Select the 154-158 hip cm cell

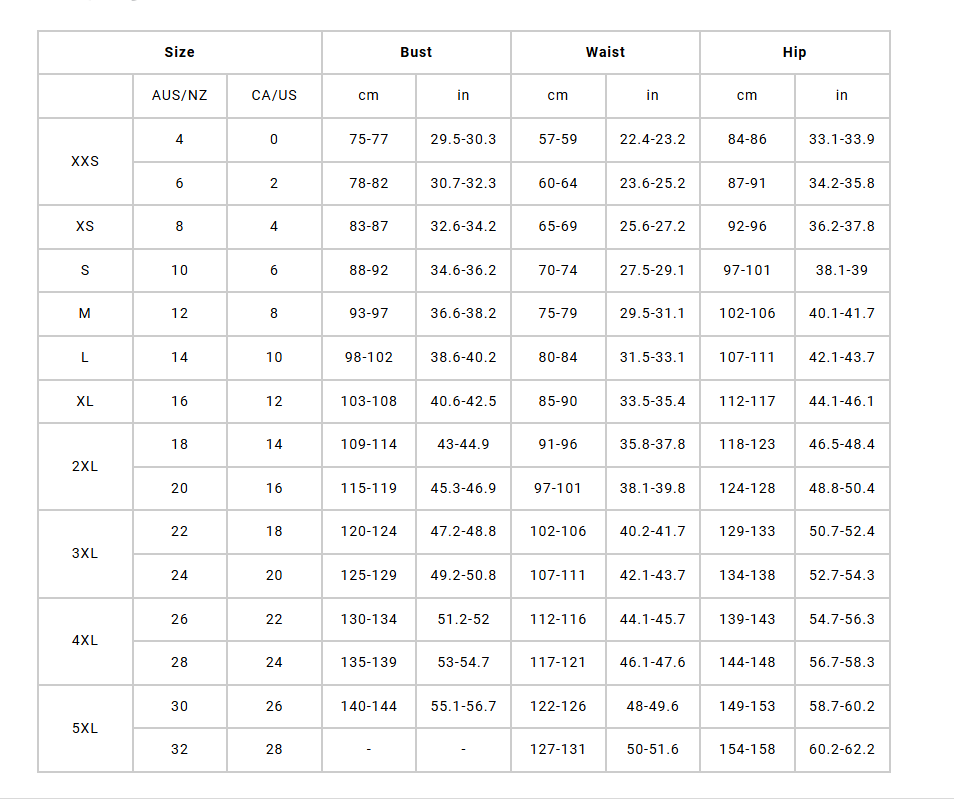pos(747,749)
